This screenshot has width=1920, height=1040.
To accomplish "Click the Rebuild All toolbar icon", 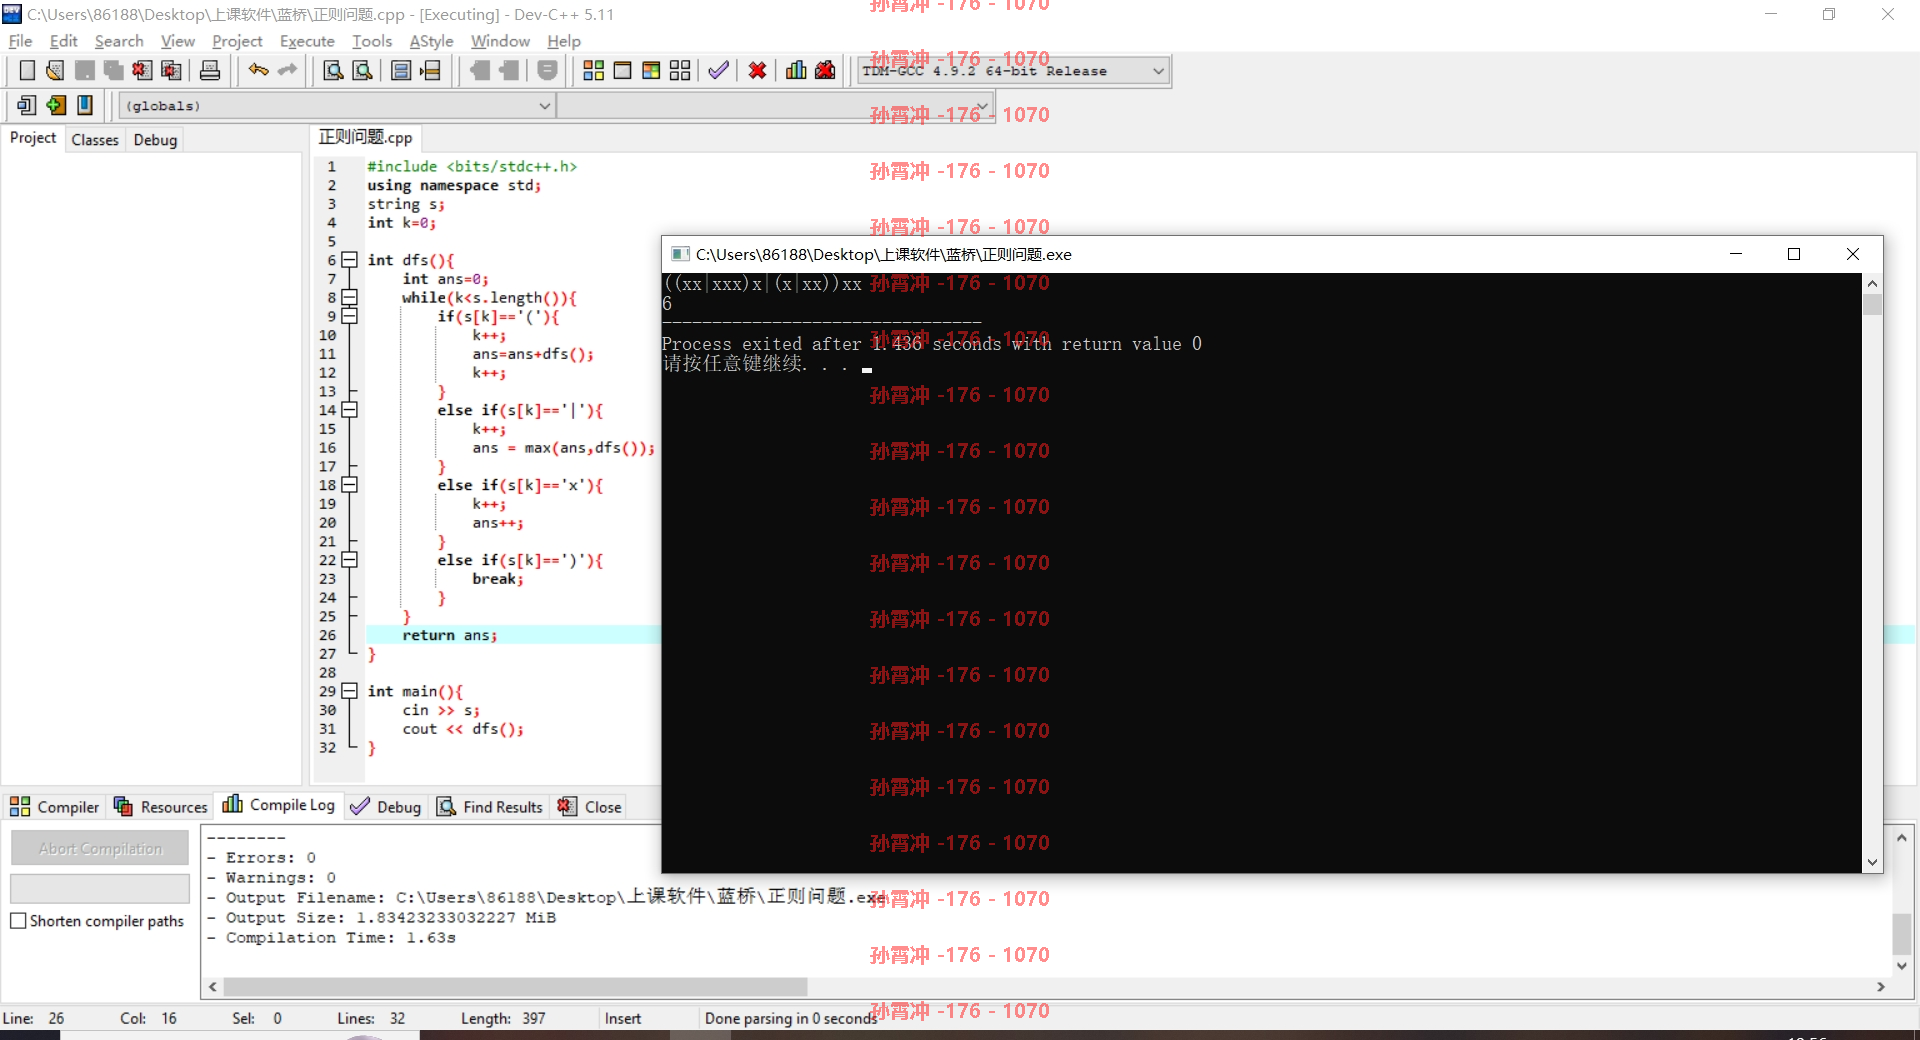I will click(x=680, y=70).
